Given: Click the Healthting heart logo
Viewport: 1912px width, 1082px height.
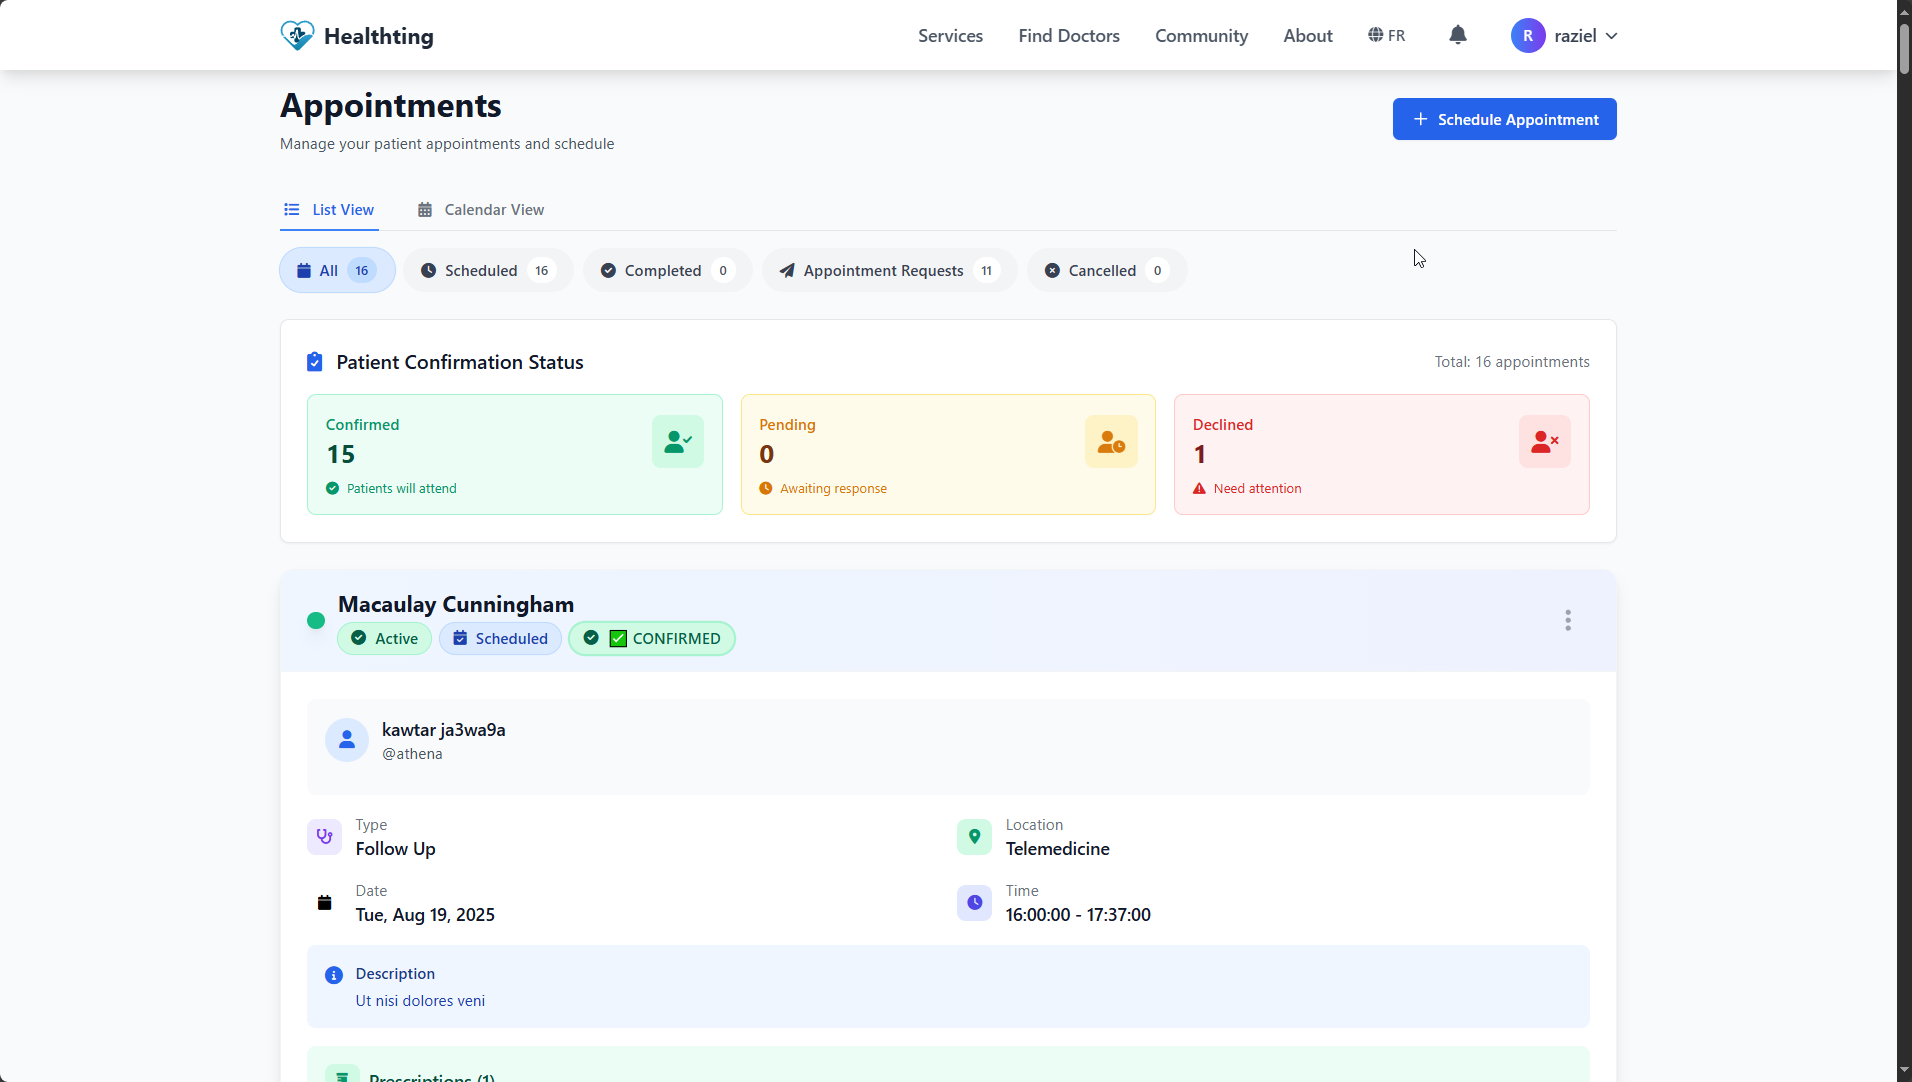Looking at the screenshot, I should coord(296,34).
